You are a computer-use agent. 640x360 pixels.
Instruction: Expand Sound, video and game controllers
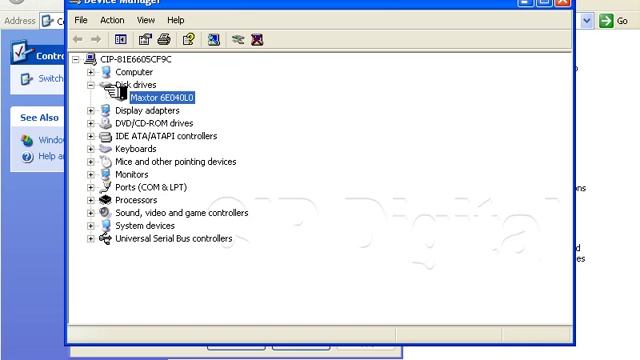click(x=91, y=213)
